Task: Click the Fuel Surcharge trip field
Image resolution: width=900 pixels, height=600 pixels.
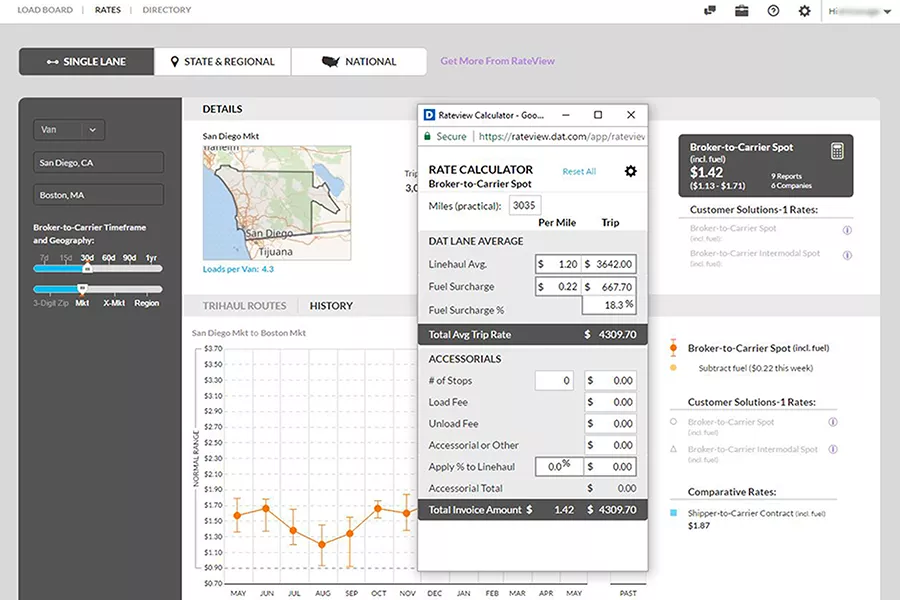Action: point(608,287)
